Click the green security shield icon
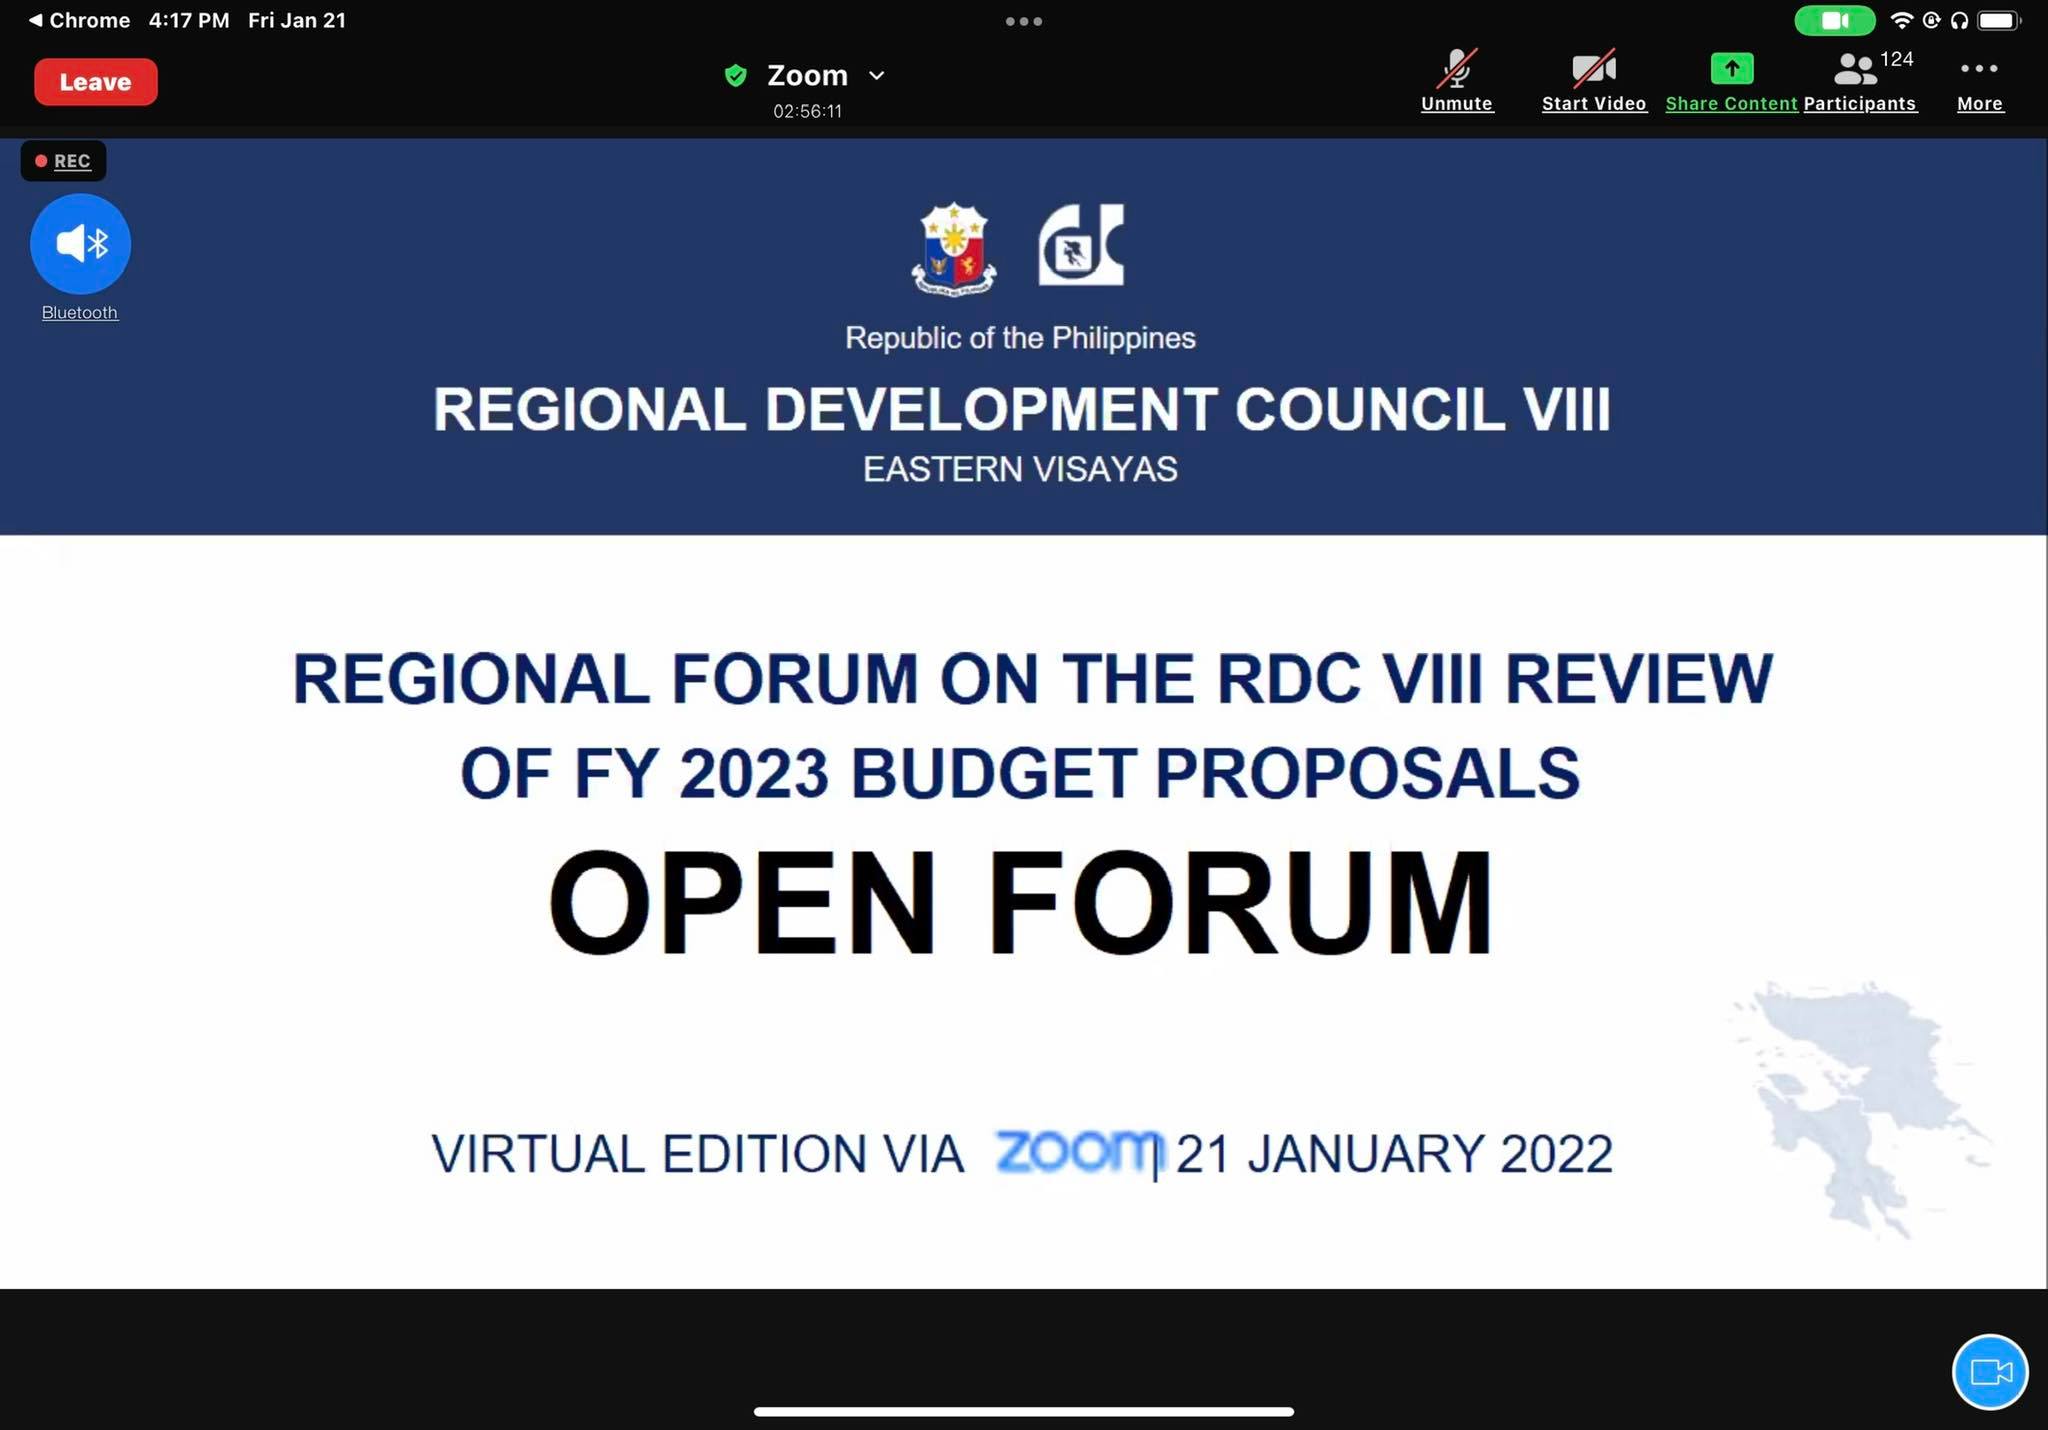 click(x=736, y=76)
